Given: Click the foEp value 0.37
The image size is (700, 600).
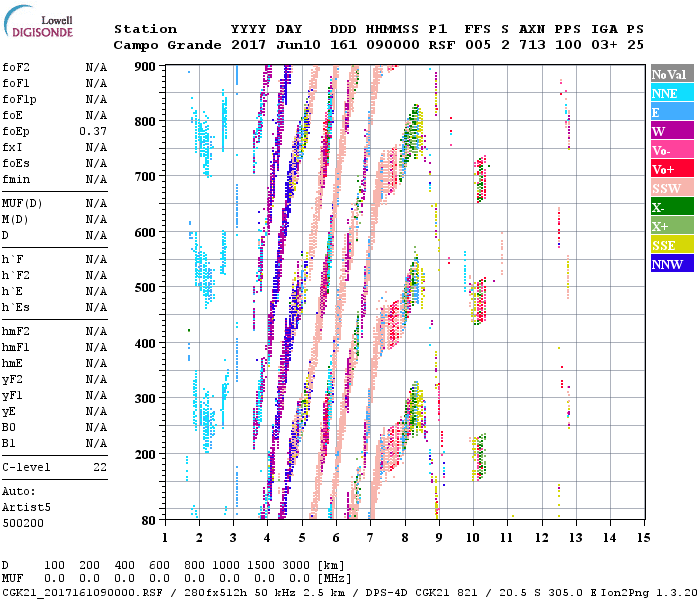Looking at the screenshot, I should [93, 131].
